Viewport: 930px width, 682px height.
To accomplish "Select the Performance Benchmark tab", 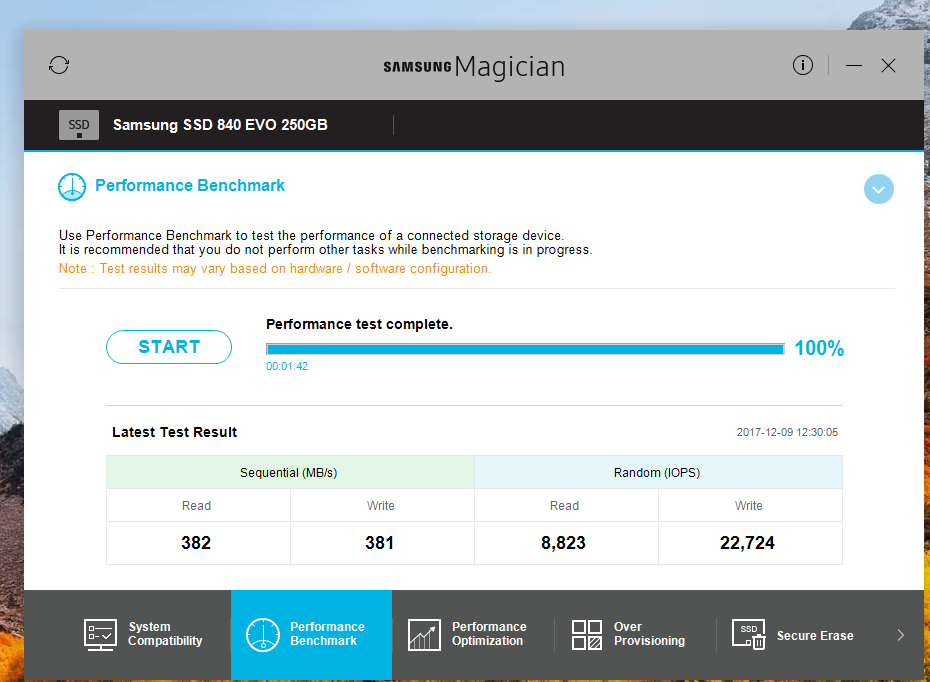I will pos(311,635).
